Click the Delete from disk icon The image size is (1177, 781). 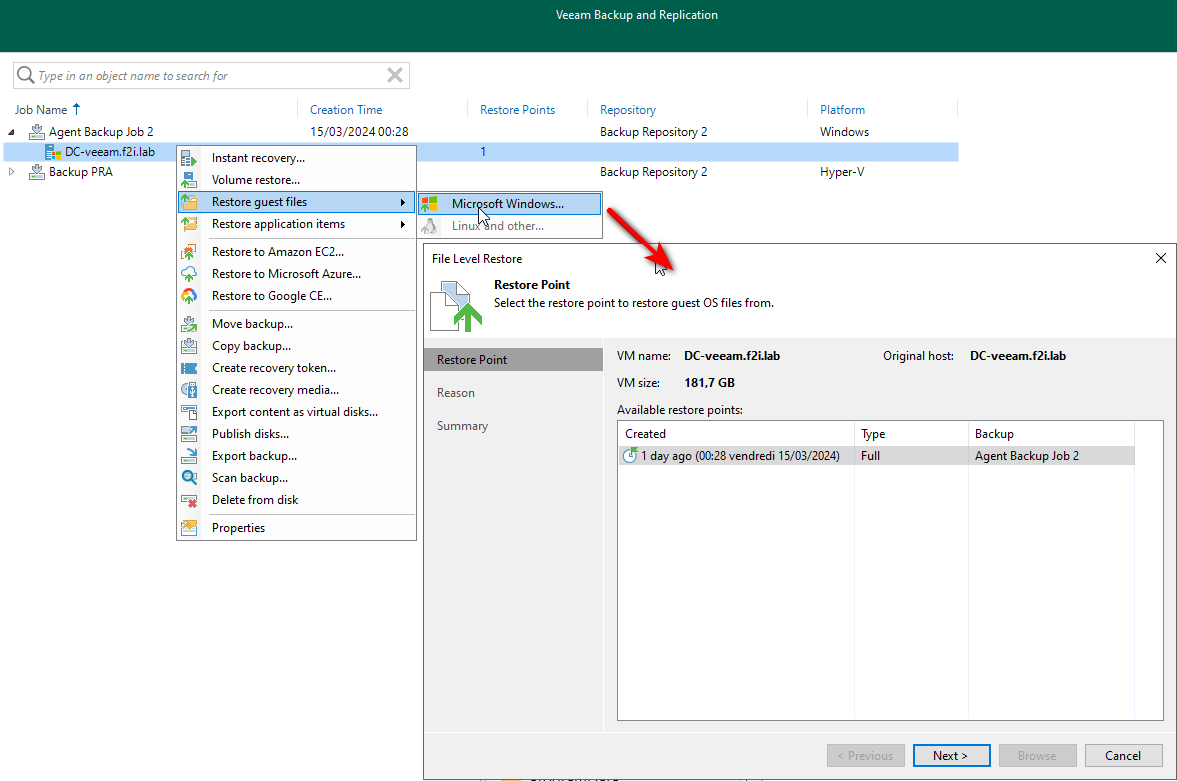click(188, 500)
